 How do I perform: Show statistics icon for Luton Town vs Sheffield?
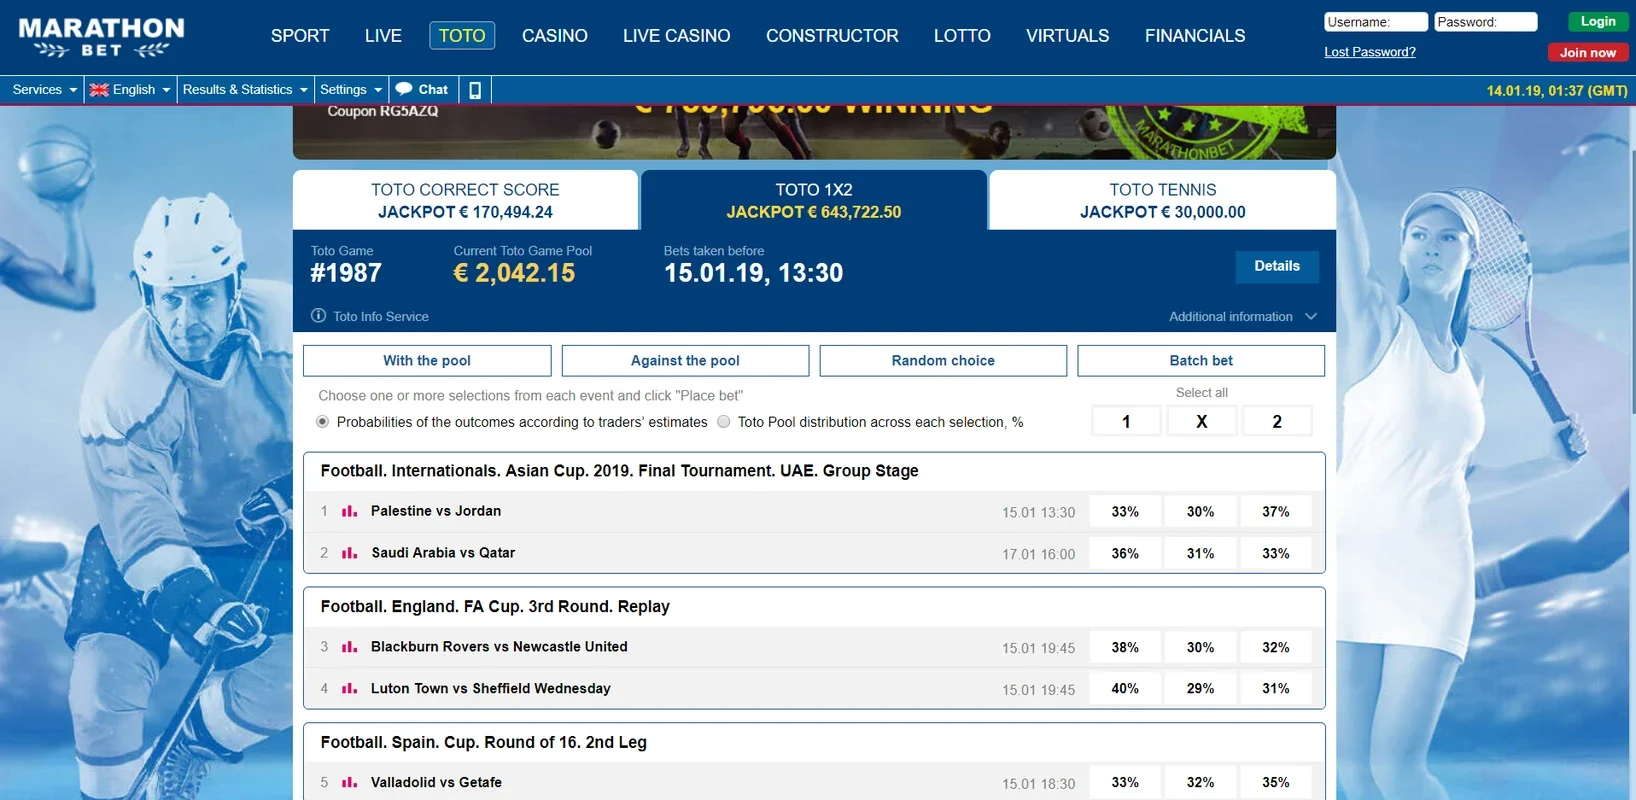pyautogui.click(x=349, y=689)
